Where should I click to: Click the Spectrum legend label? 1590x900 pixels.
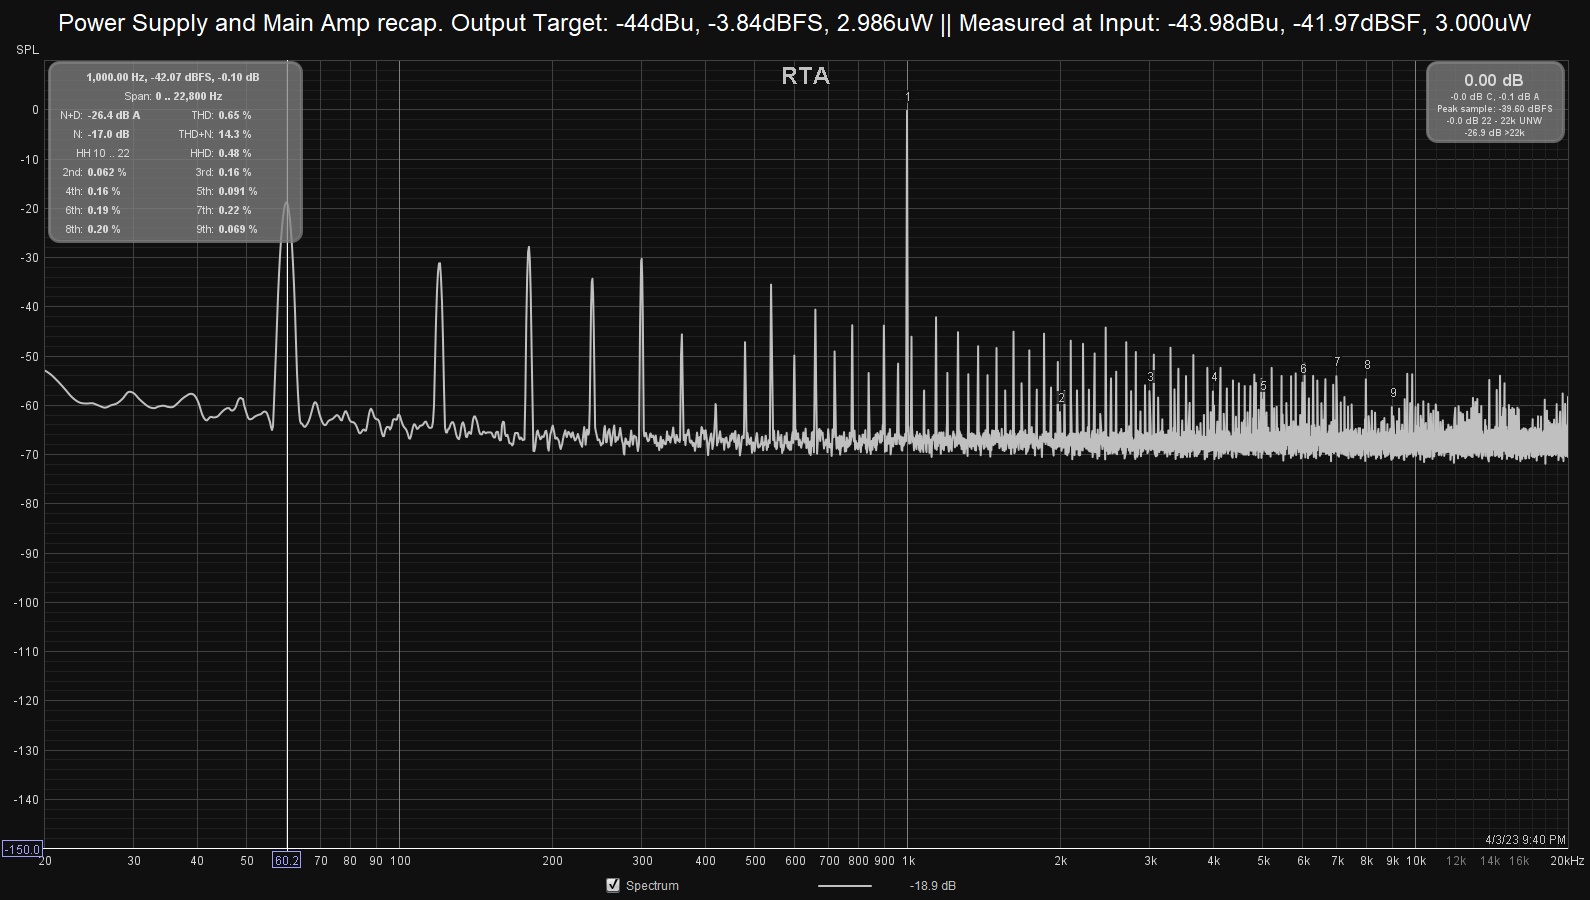pyautogui.click(x=652, y=886)
